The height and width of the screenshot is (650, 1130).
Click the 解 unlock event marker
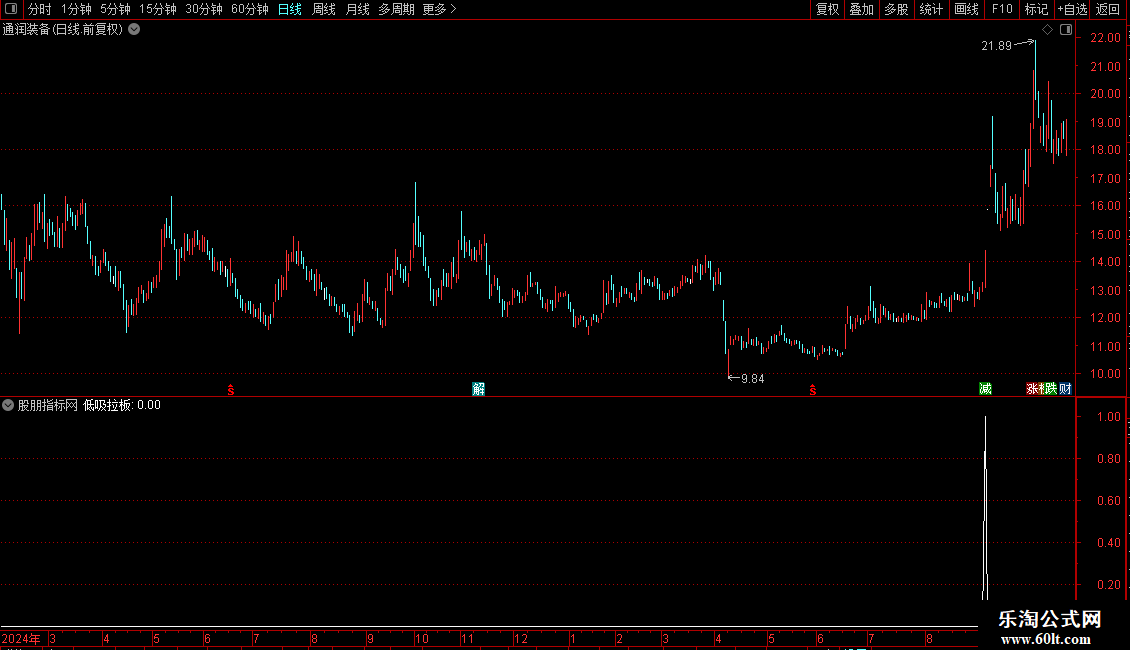(x=479, y=389)
